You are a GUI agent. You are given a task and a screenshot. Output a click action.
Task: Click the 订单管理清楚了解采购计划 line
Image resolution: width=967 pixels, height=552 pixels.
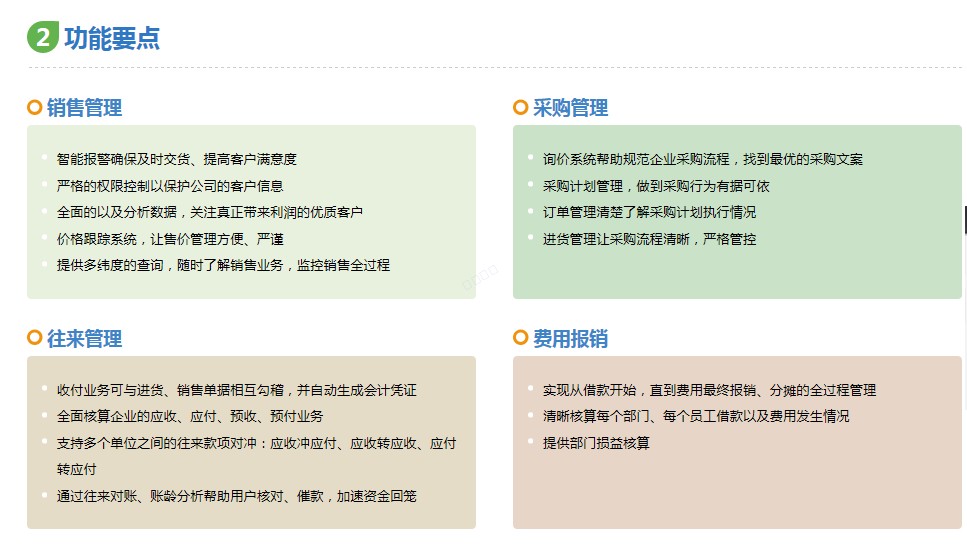tap(649, 212)
